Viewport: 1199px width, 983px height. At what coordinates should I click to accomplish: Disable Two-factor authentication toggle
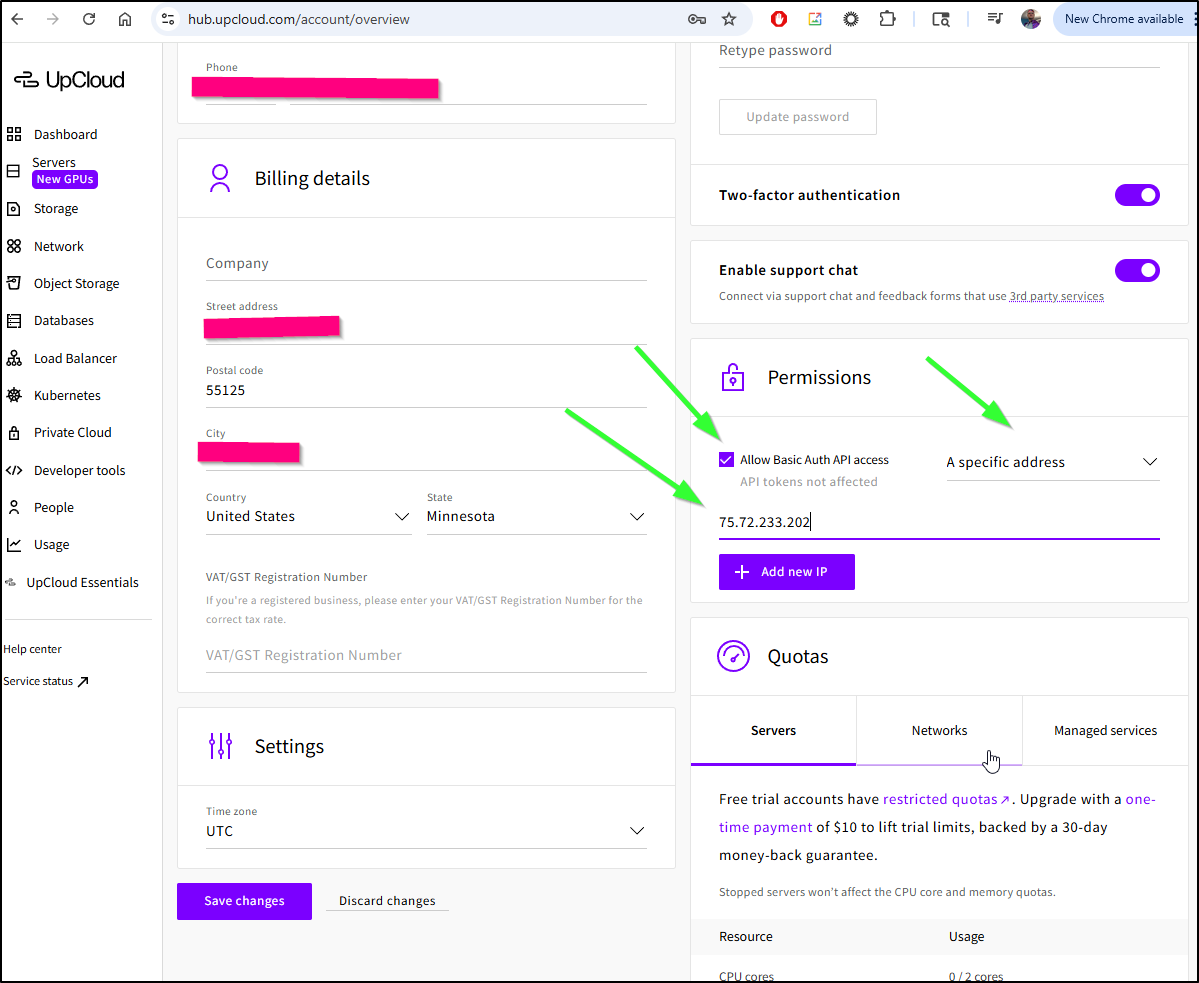tap(1137, 195)
